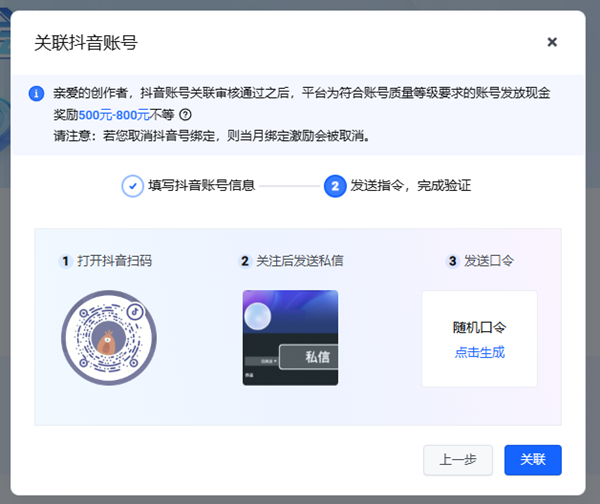Click the notice line starting 请注意
This screenshot has width=600, height=504.
212,136
